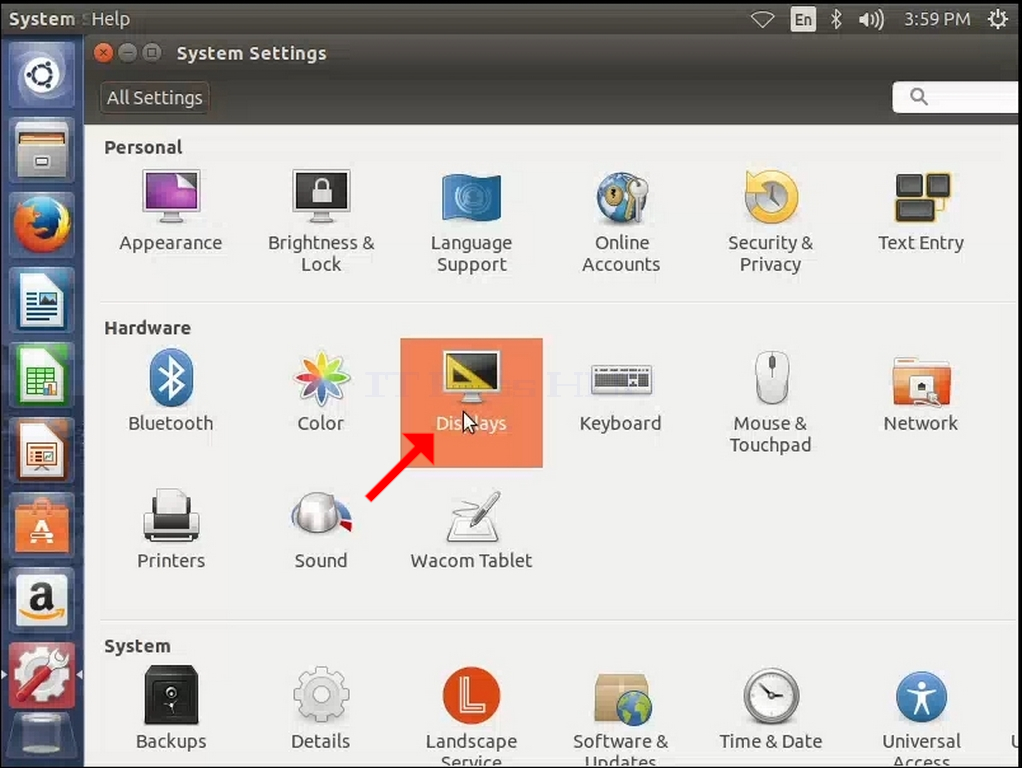1022x768 pixels.
Task: Open the System menu in top bar
Action: [41, 19]
